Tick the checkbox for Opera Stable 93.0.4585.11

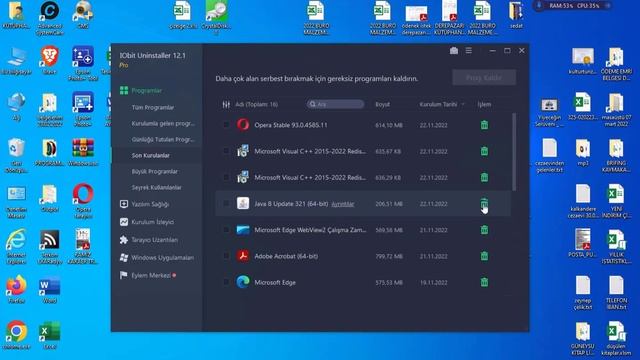(x=226, y=125)
